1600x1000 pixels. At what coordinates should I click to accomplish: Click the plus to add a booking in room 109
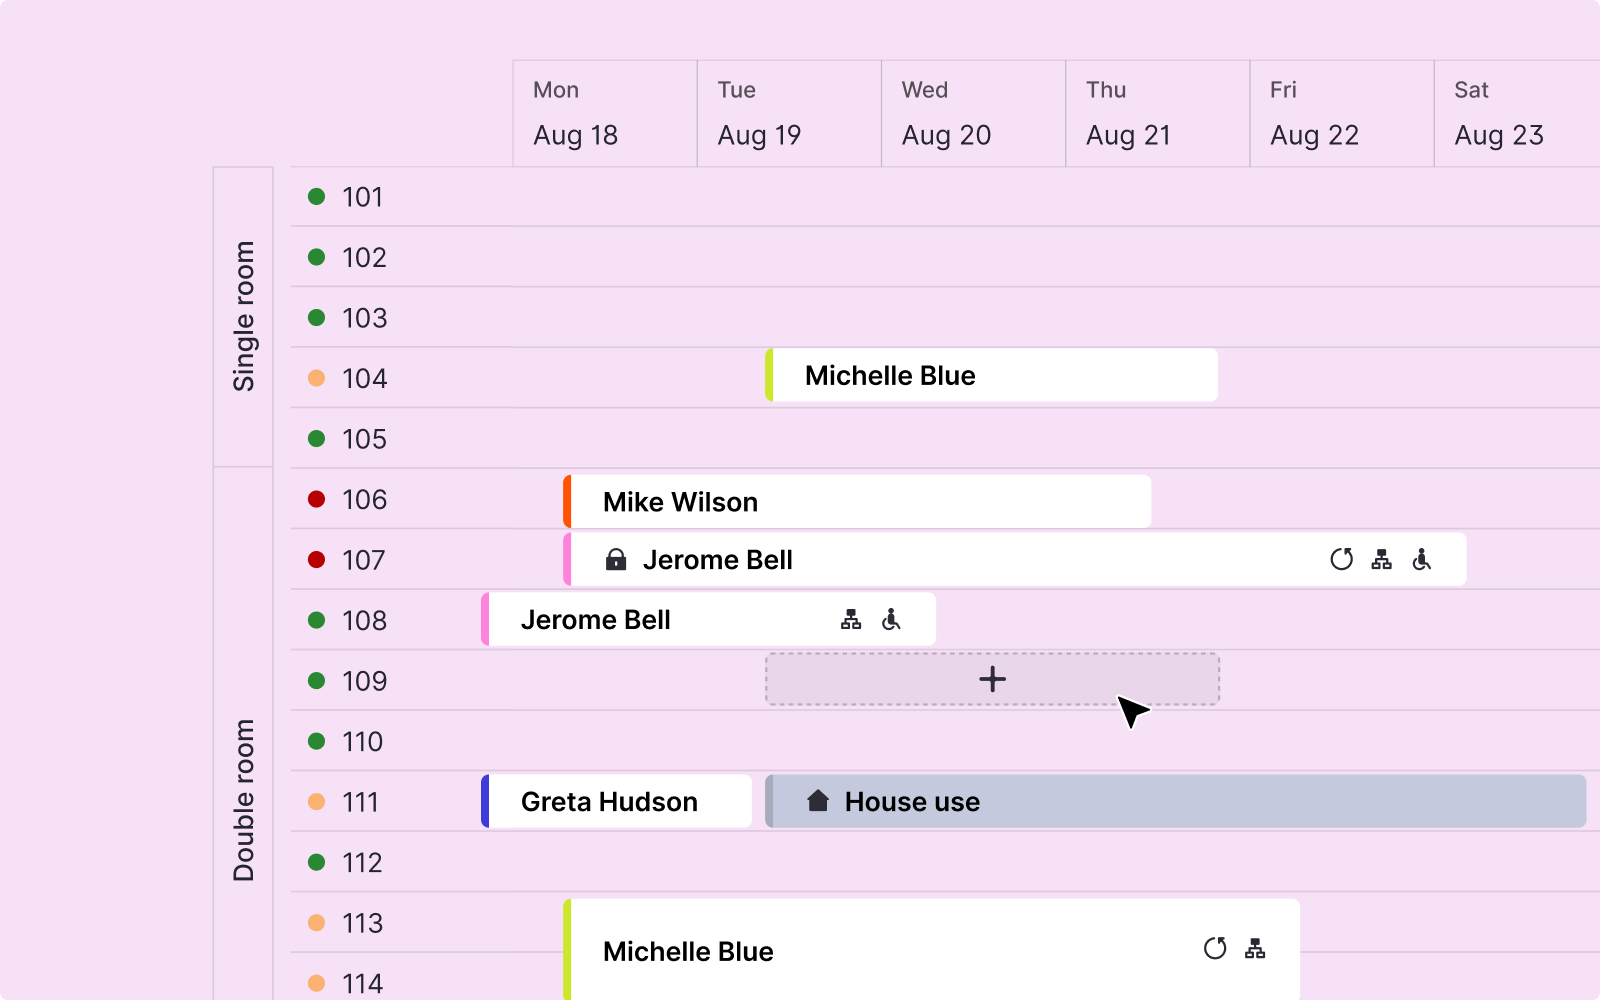click(992, 680)
